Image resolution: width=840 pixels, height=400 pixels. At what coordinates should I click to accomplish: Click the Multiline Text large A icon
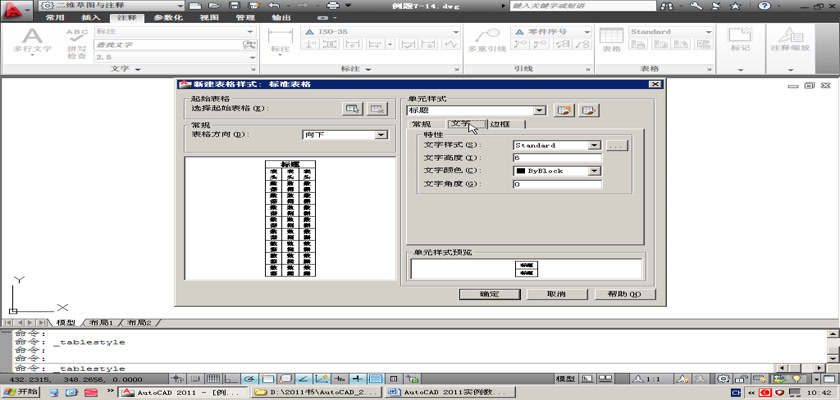click(32, 37)
